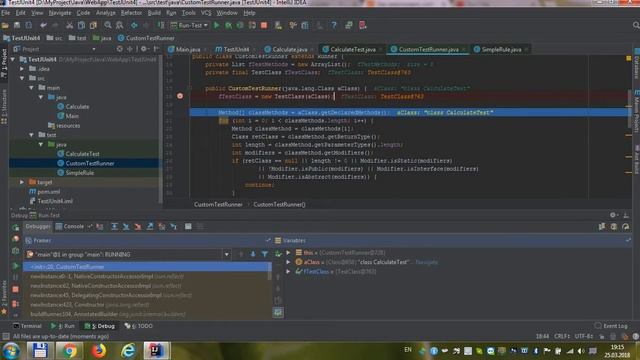Click the UTF-8 encoding in status bar

pyautogui.click(x=584, y=336)
